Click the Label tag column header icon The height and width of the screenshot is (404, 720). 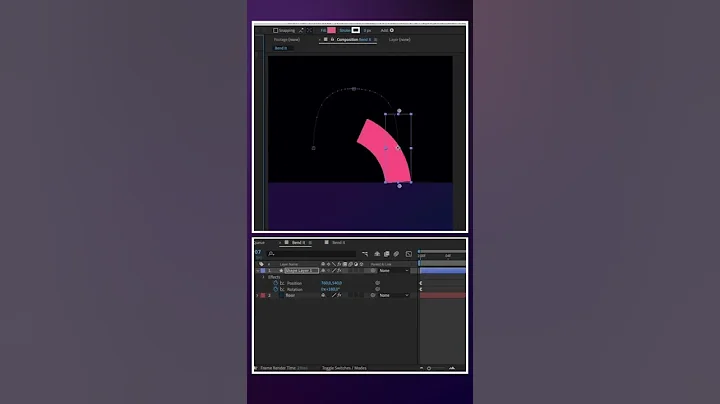click(261, 264)
